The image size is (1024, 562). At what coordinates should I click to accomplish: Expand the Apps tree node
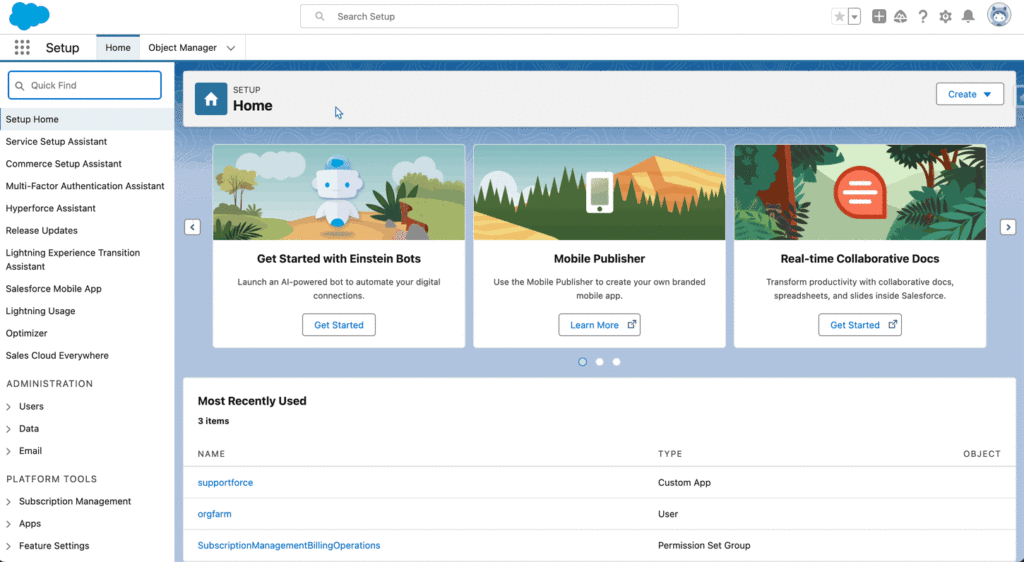[x=8, y=523]
